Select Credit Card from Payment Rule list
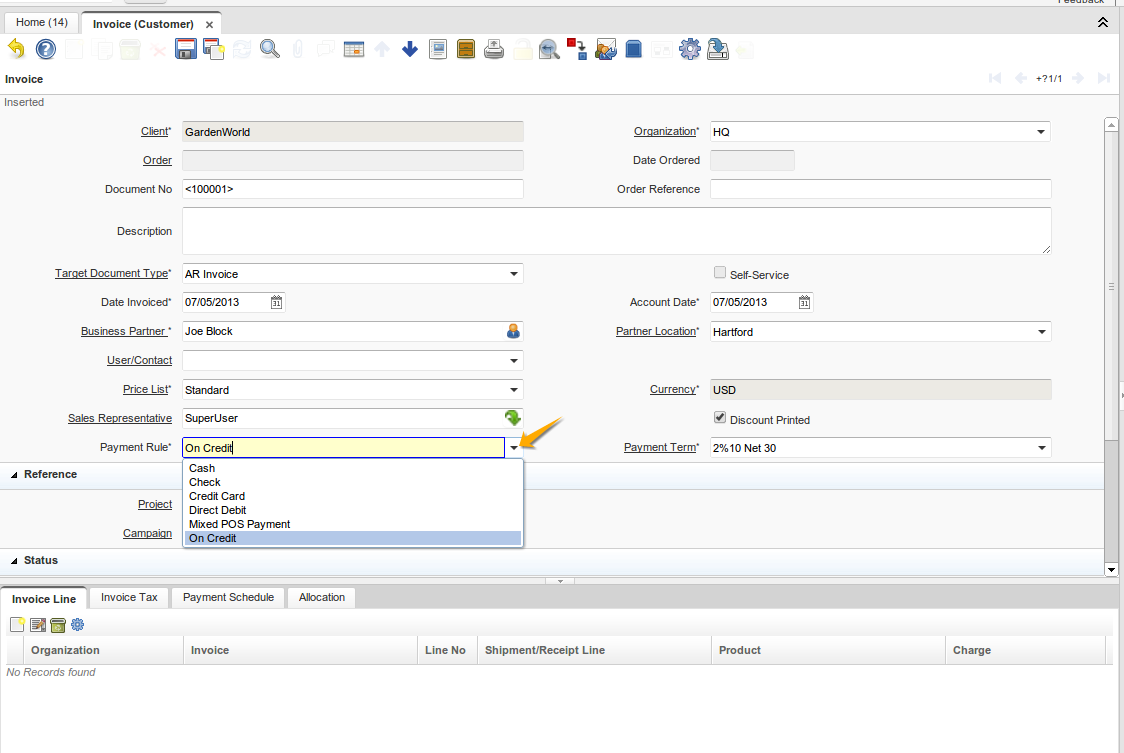This screenshot has height=753, width=1124. (217, 496)
